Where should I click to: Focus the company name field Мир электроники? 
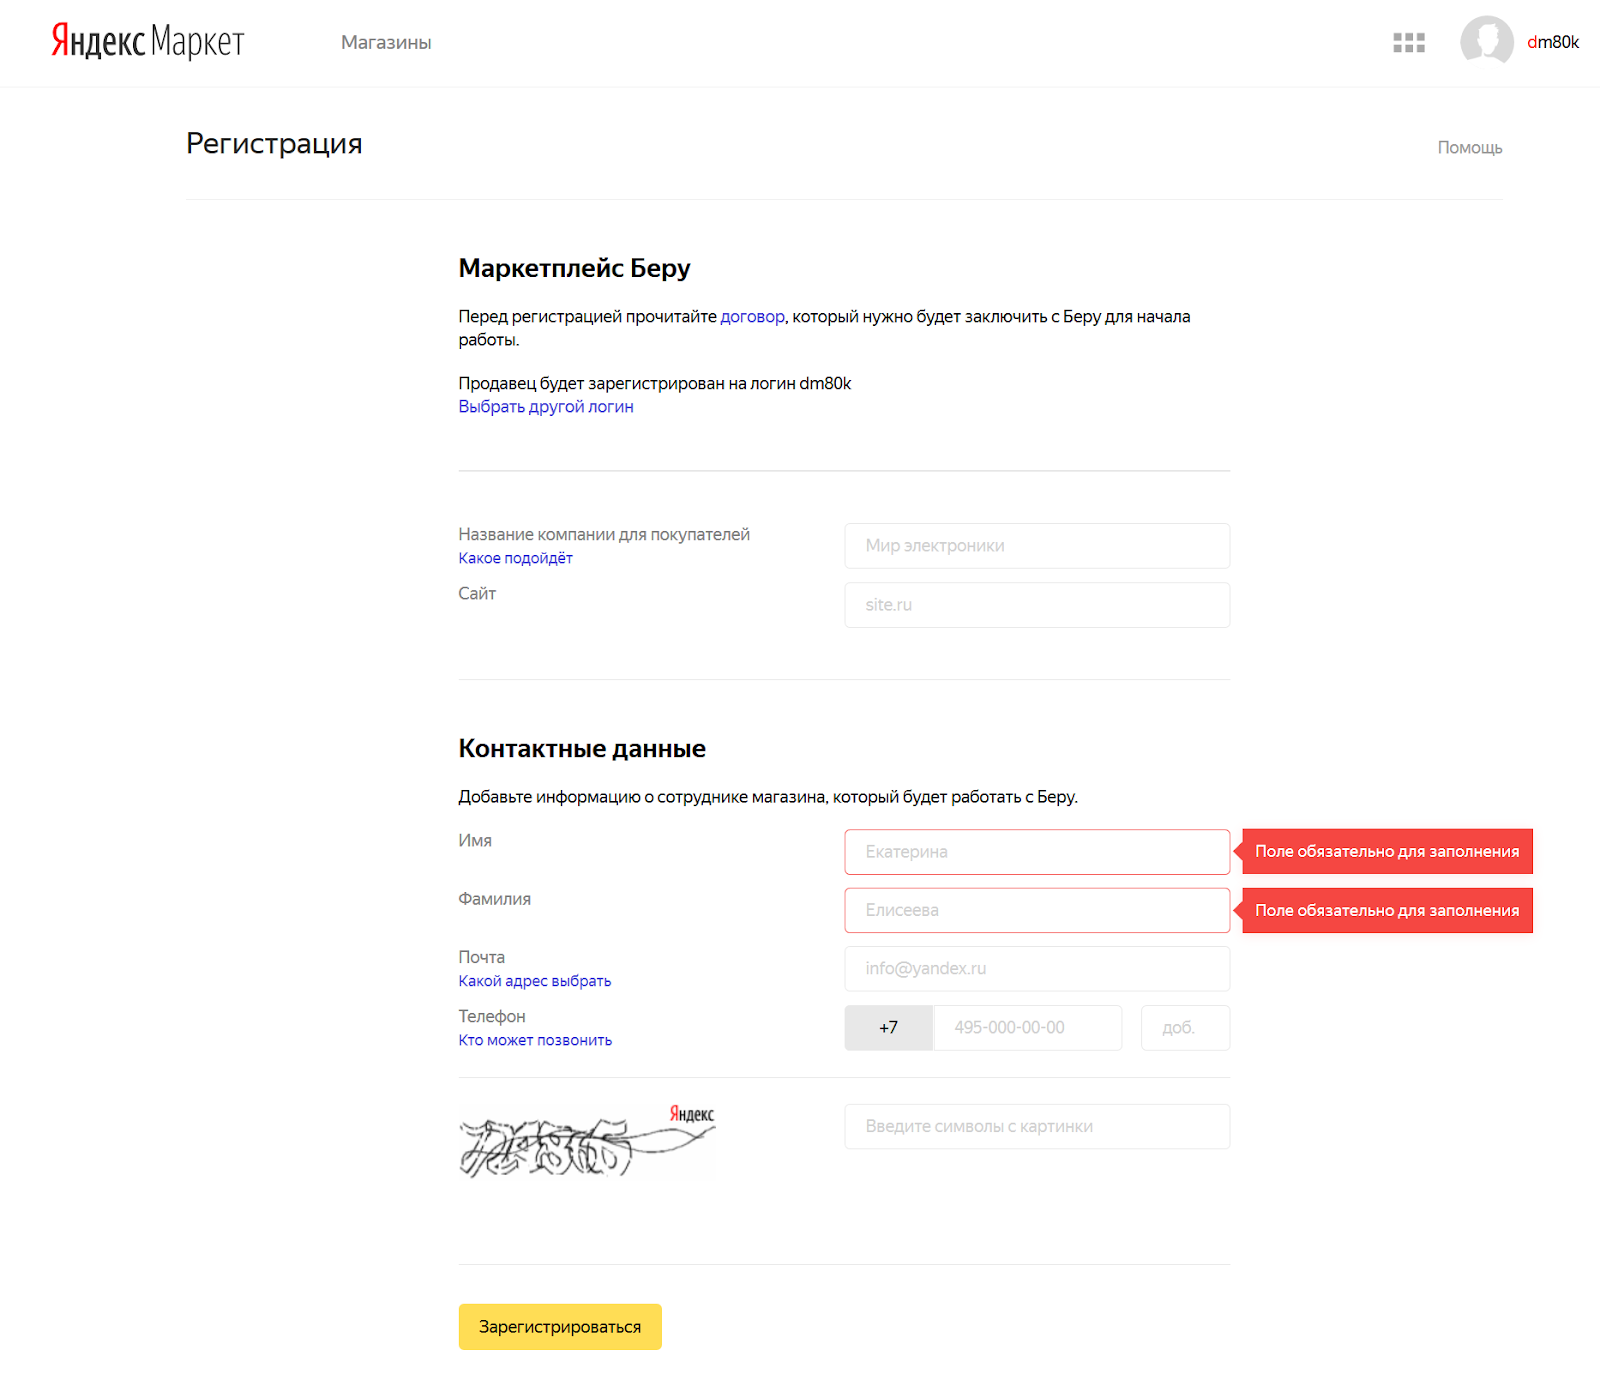[1037, 546]
